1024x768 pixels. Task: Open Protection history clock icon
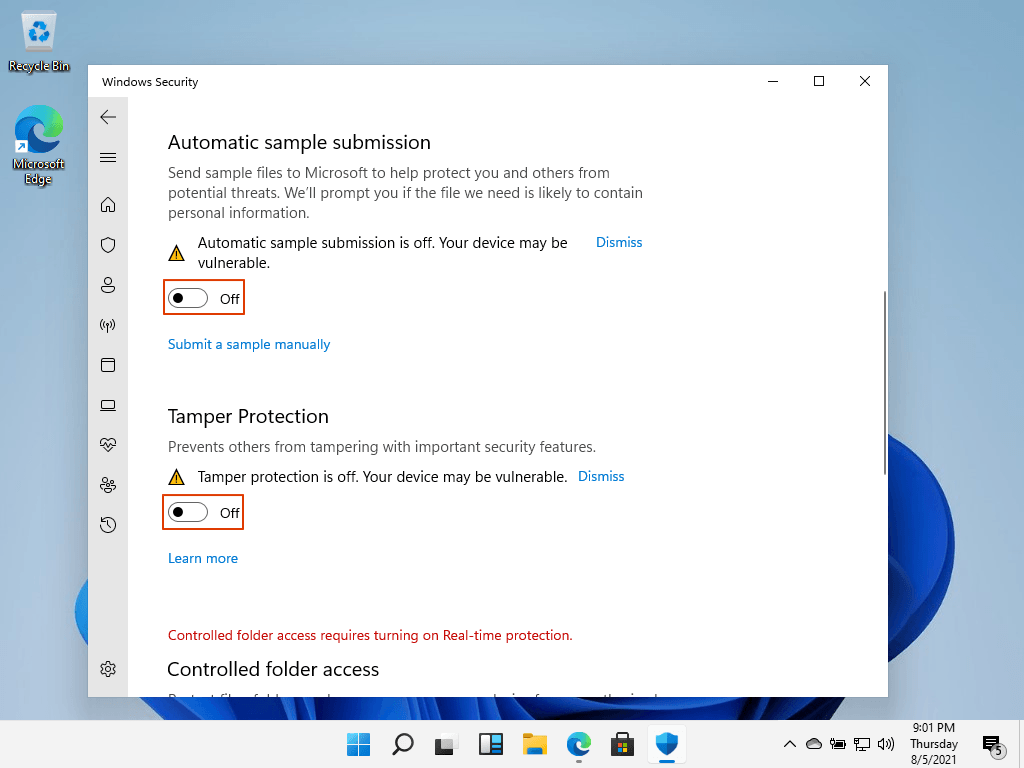tap(108, 525)
